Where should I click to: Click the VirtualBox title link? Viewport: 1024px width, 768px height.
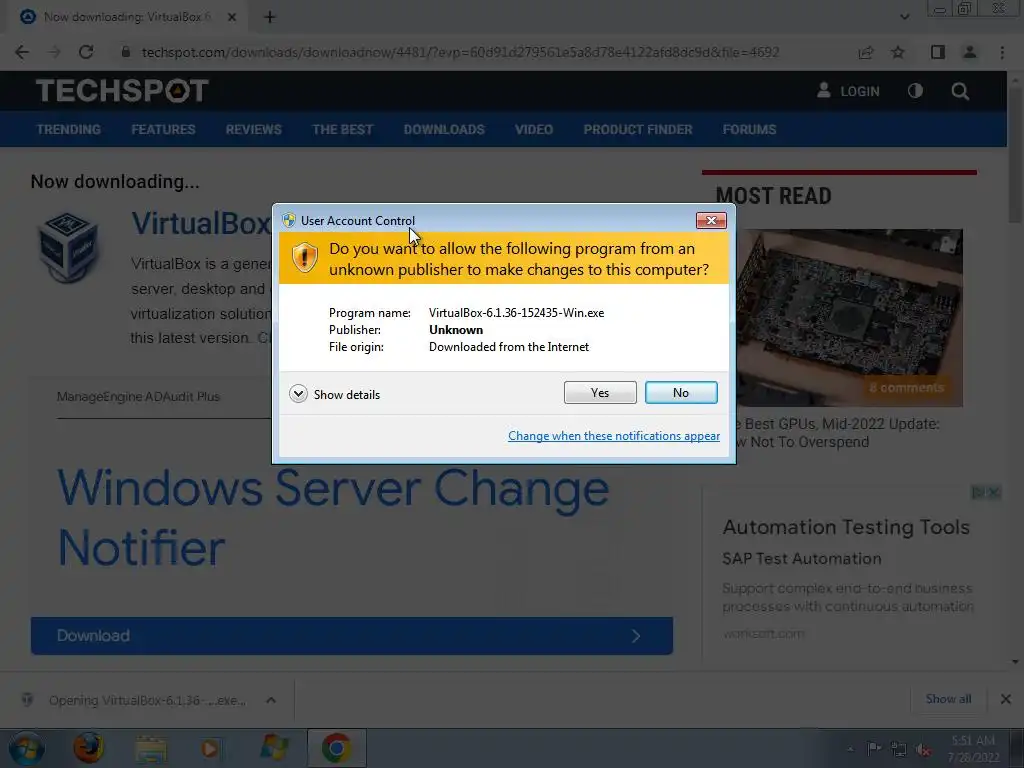(x=200, y=224)
